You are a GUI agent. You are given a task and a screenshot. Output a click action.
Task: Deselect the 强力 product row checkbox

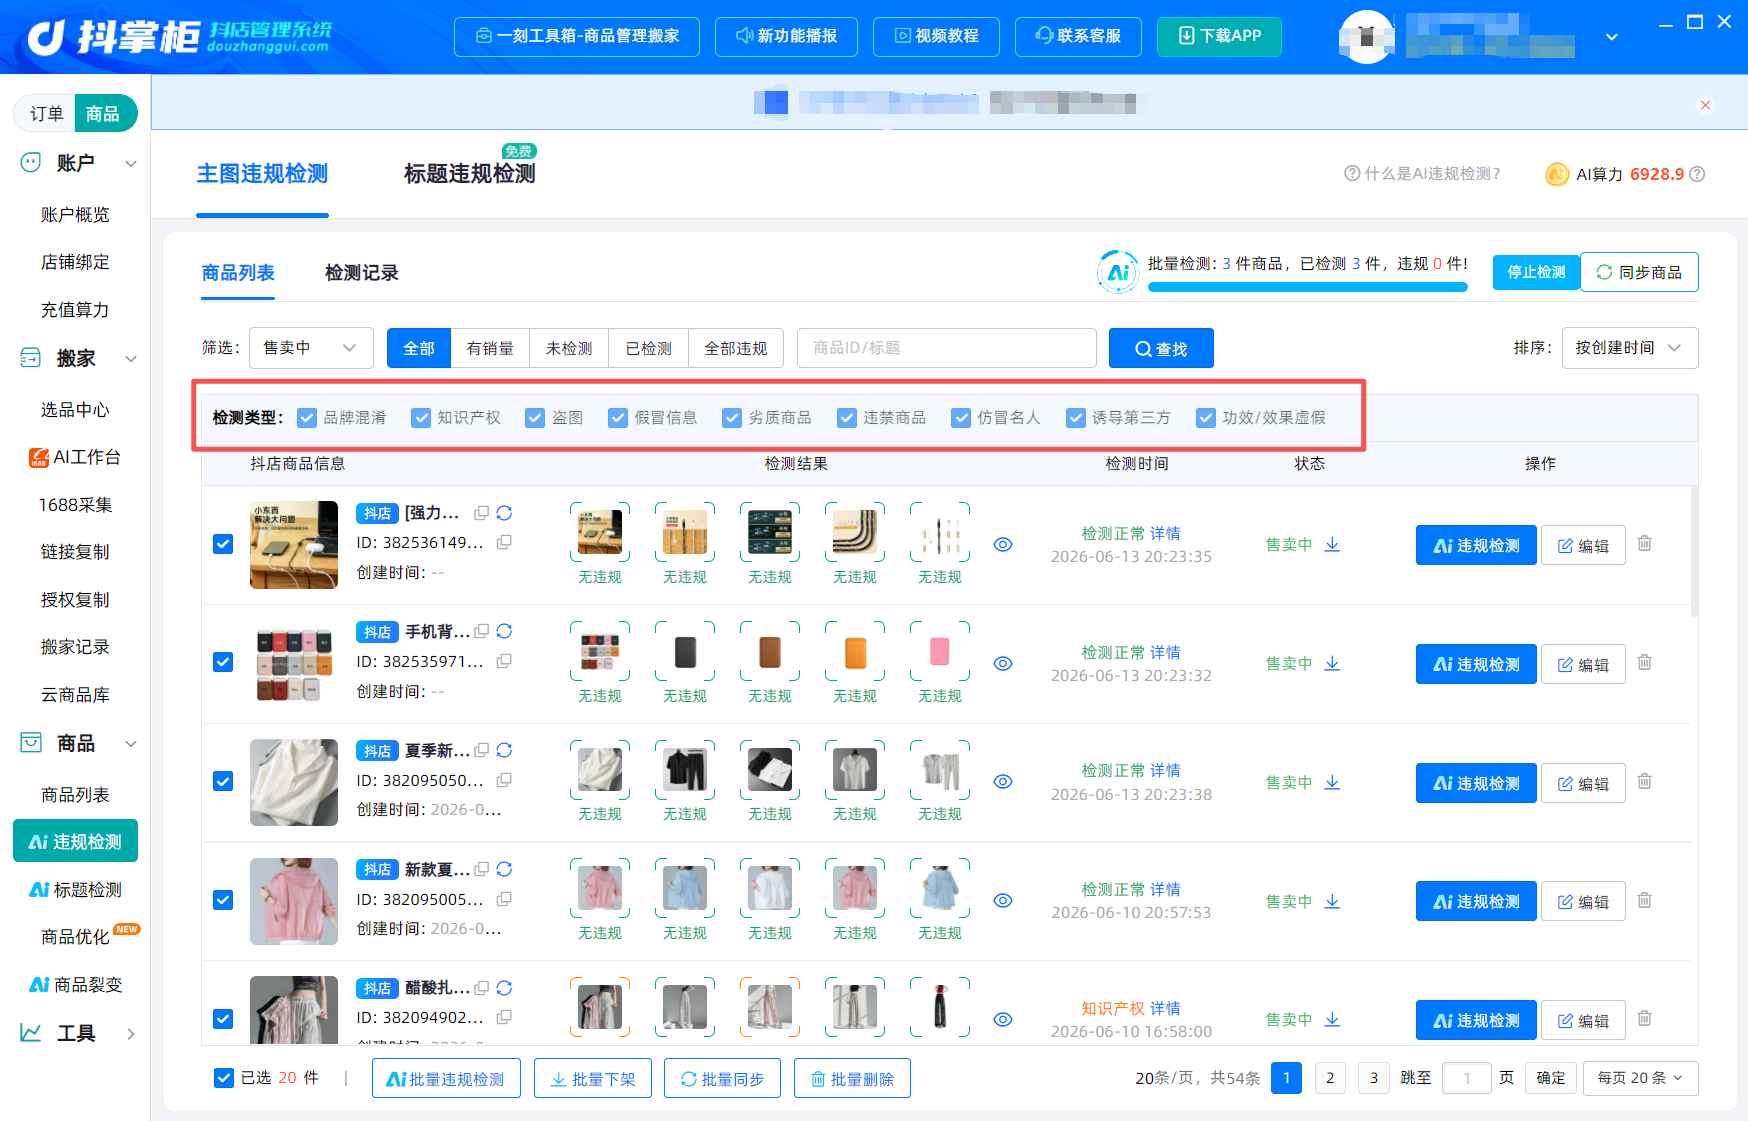(x=223, y=544)
